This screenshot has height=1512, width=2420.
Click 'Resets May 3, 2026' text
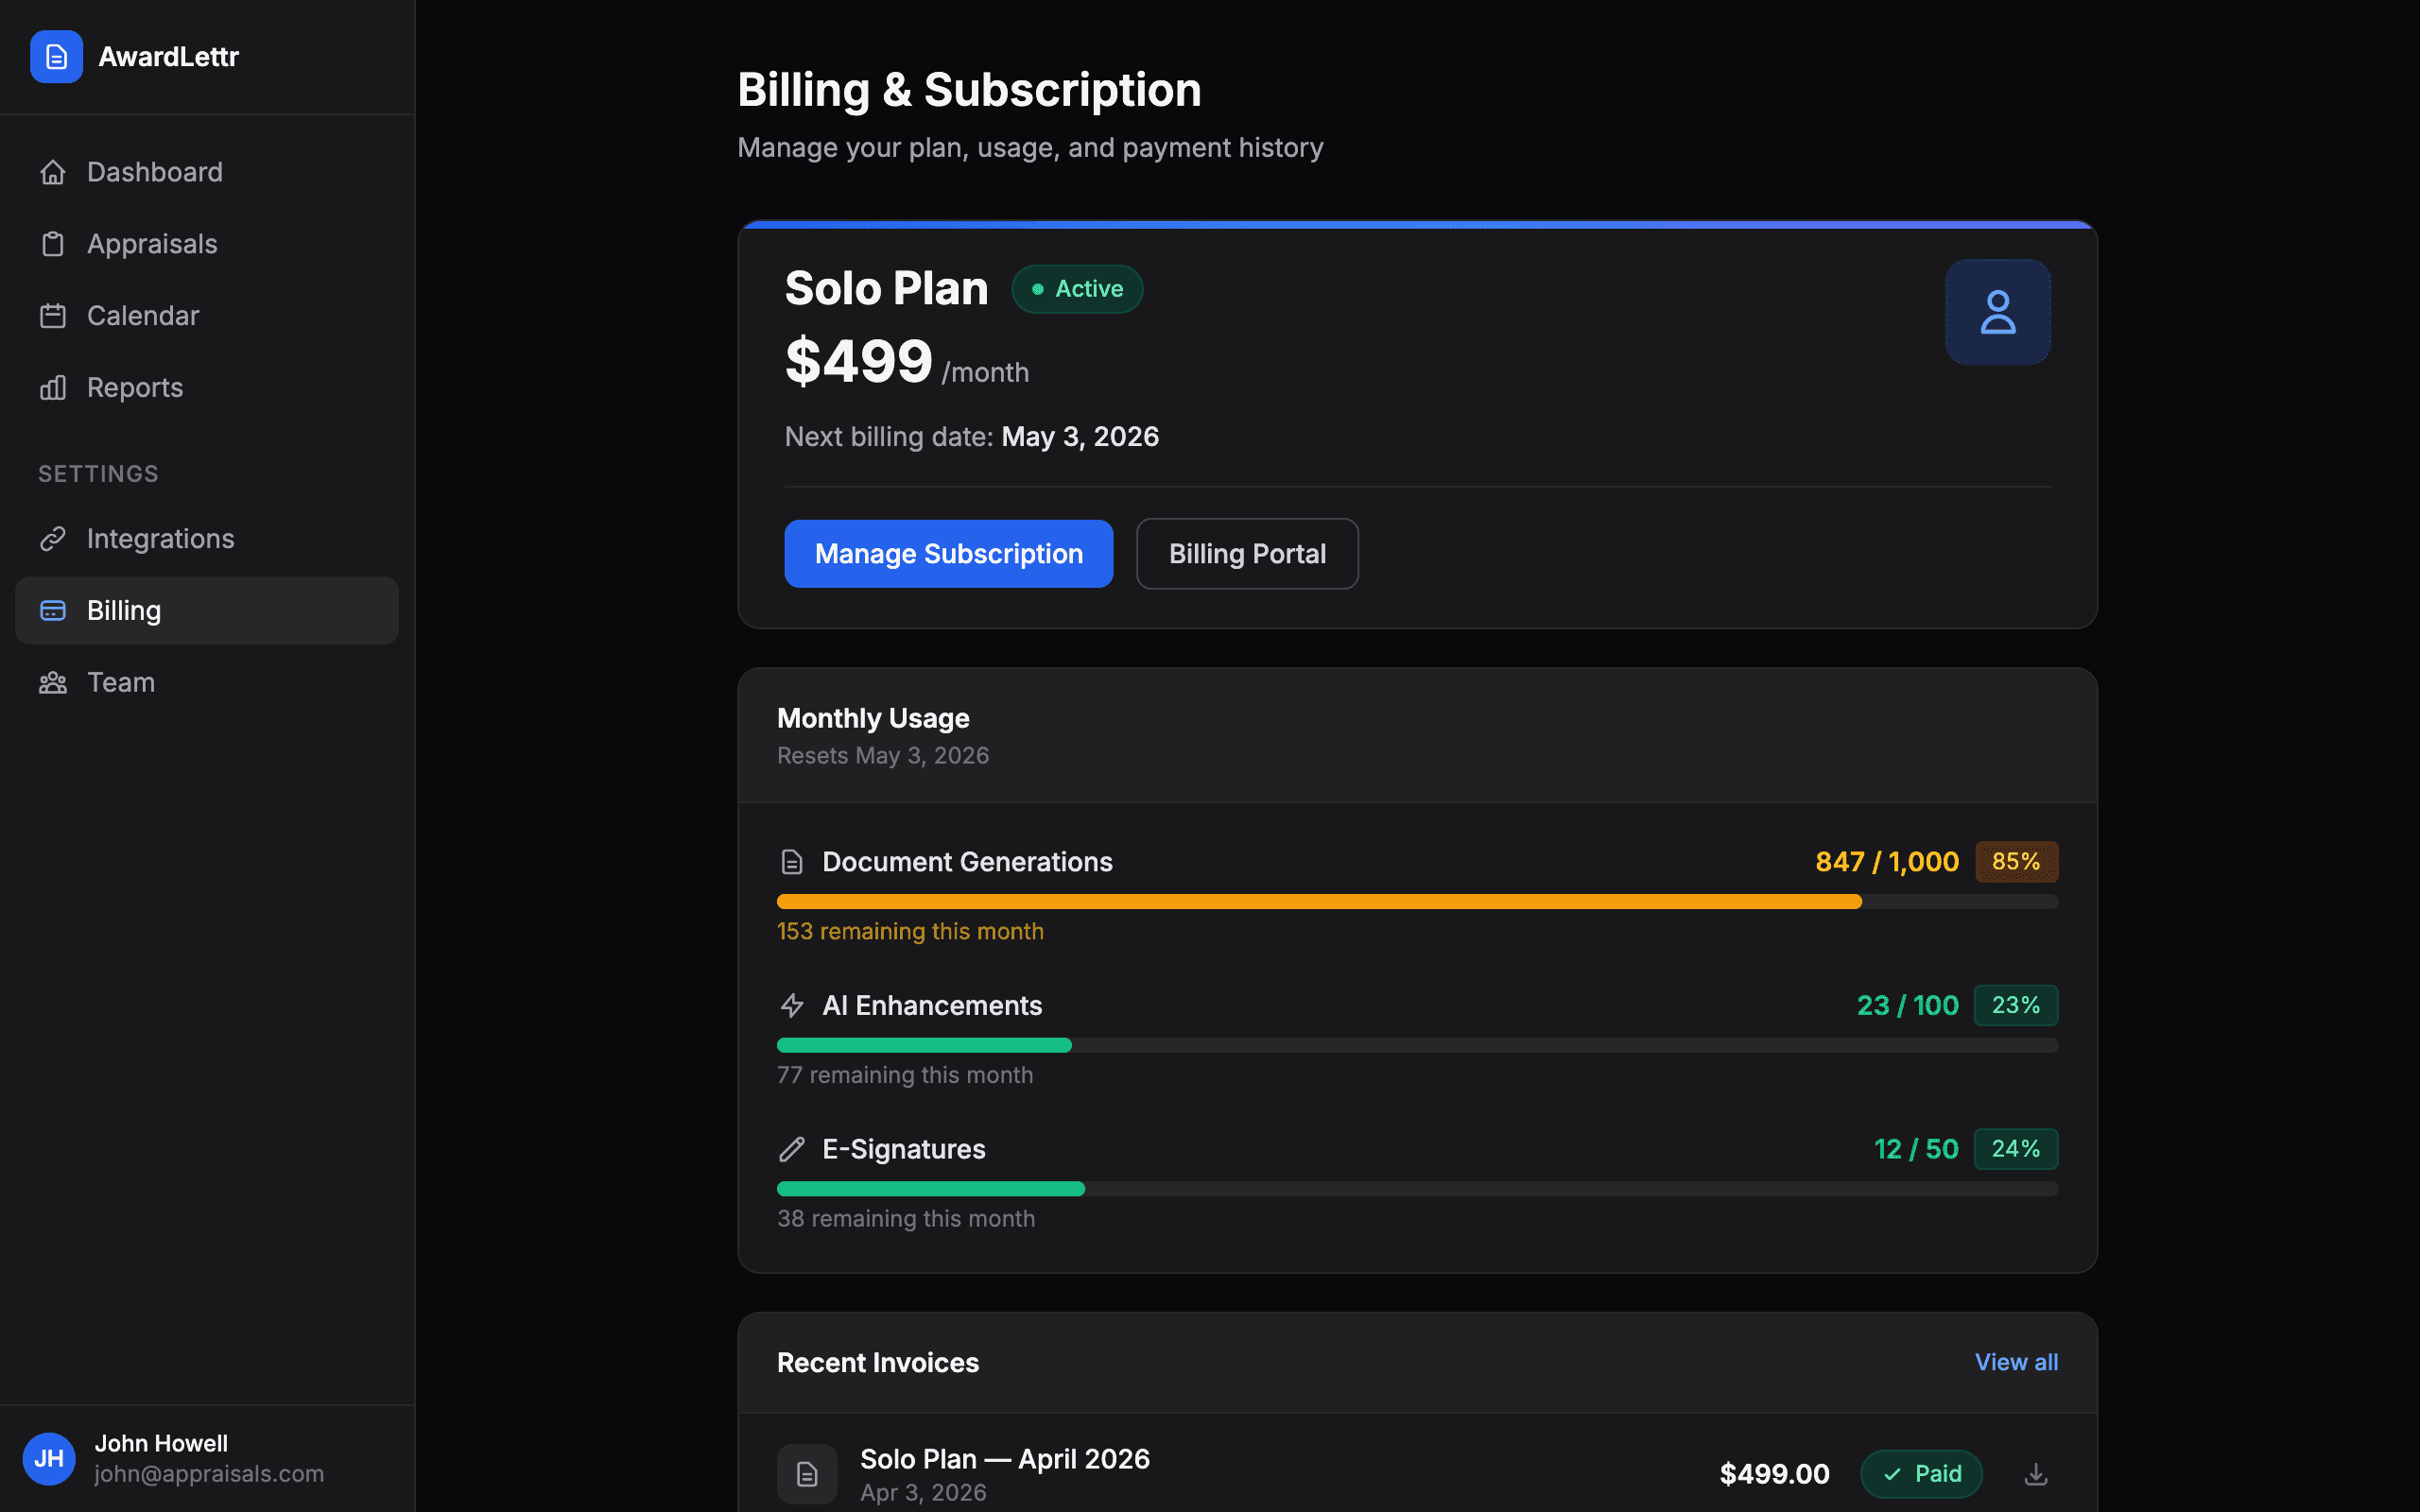pos(883,756)
